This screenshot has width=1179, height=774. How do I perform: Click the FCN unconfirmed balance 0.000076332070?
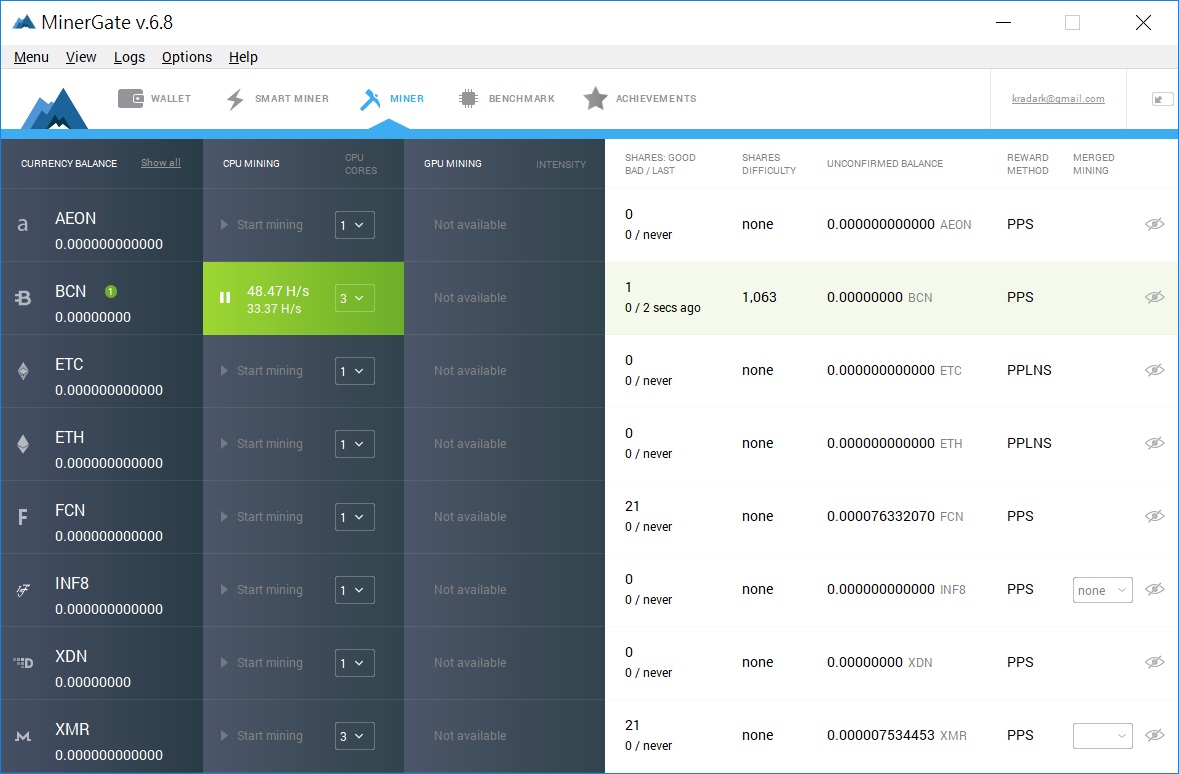(880, 516)
